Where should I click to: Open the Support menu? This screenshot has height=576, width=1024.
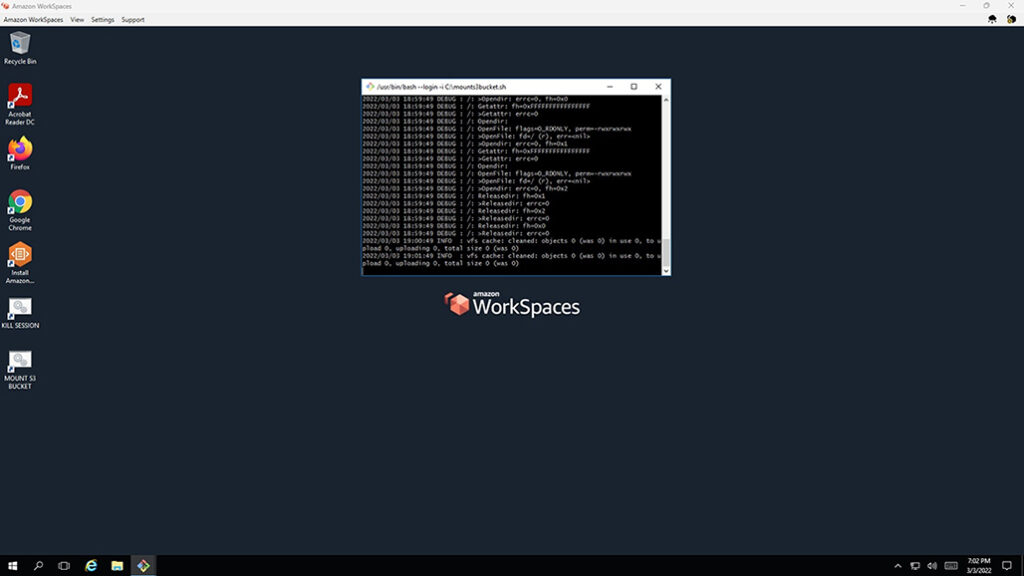click(x=133, y=20)
